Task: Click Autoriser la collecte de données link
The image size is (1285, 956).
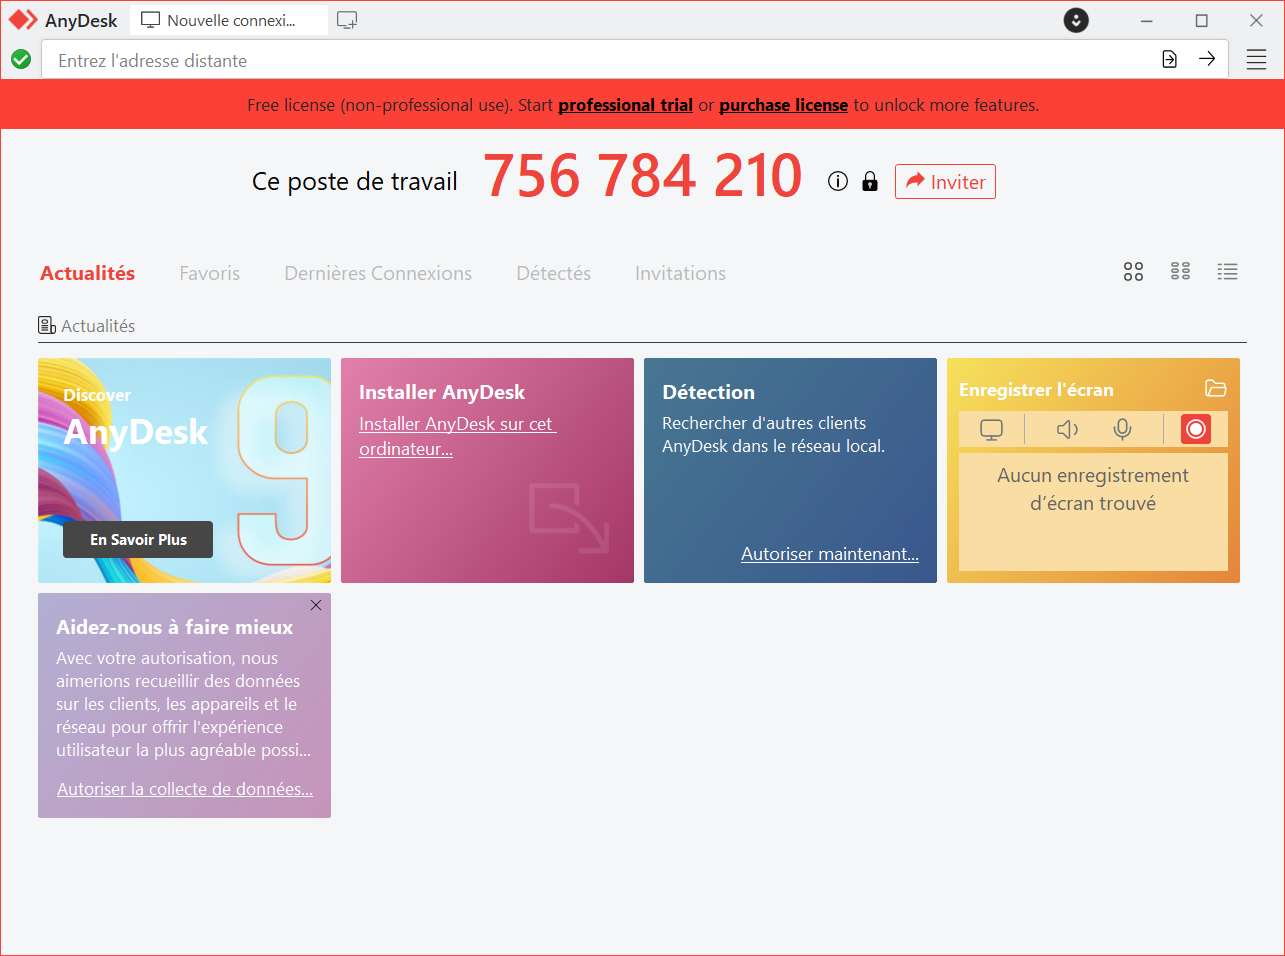Action: (185, 789)
